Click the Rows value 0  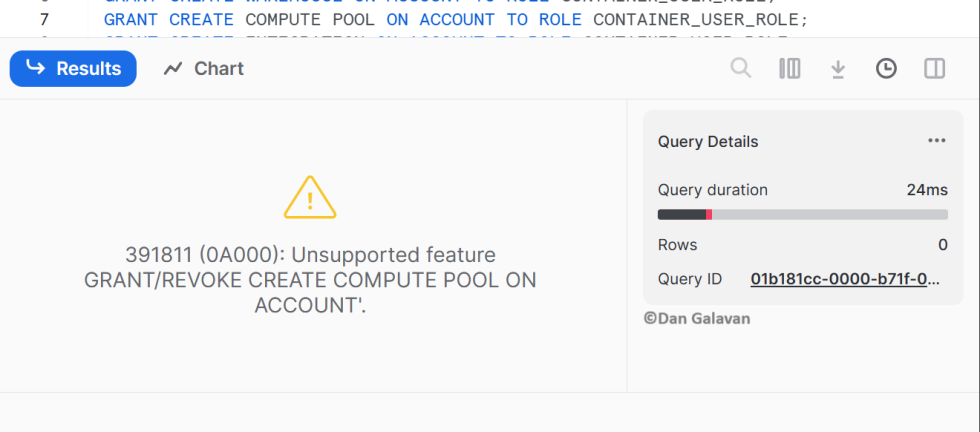[942, 244]
